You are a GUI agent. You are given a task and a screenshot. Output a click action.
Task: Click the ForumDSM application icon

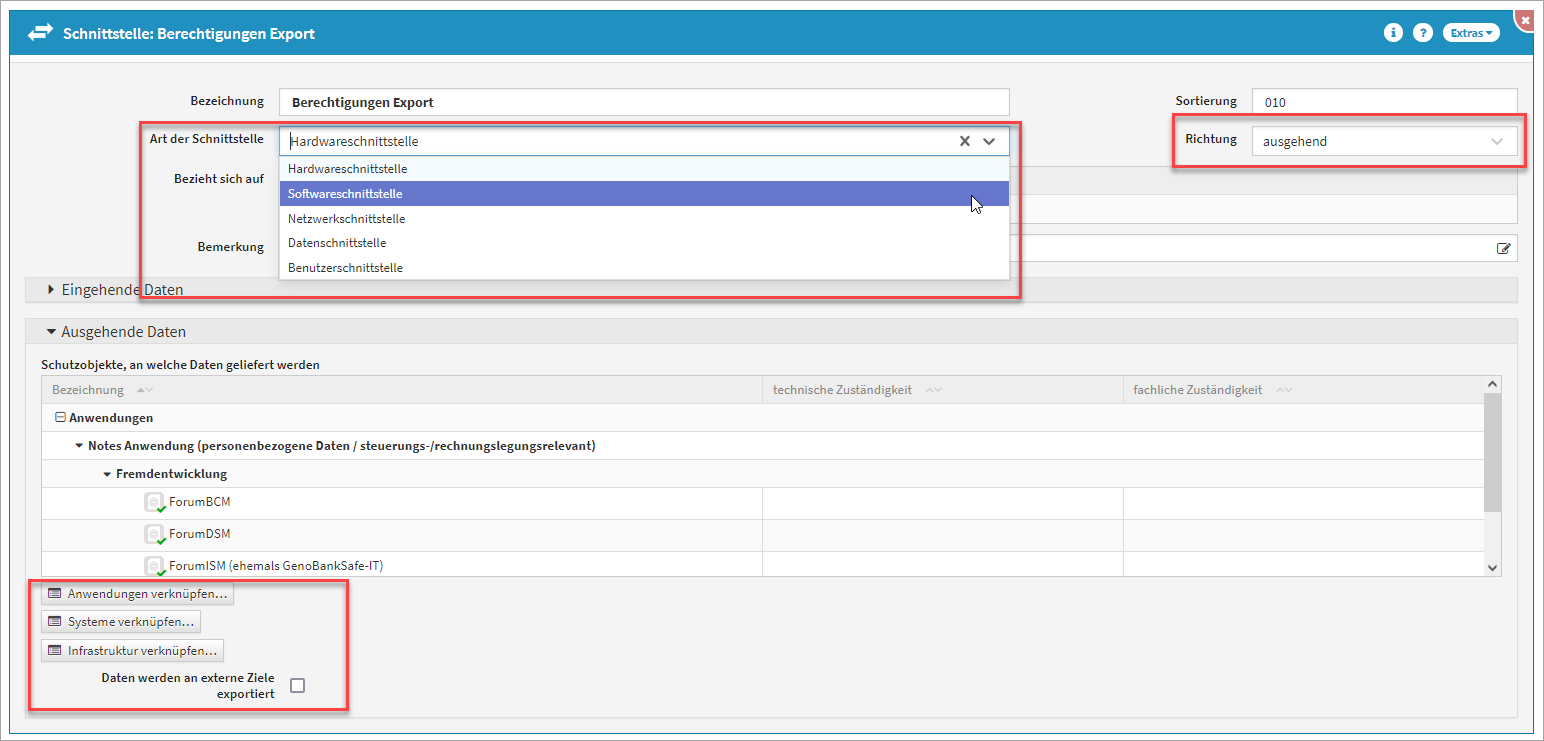[154, 534]
